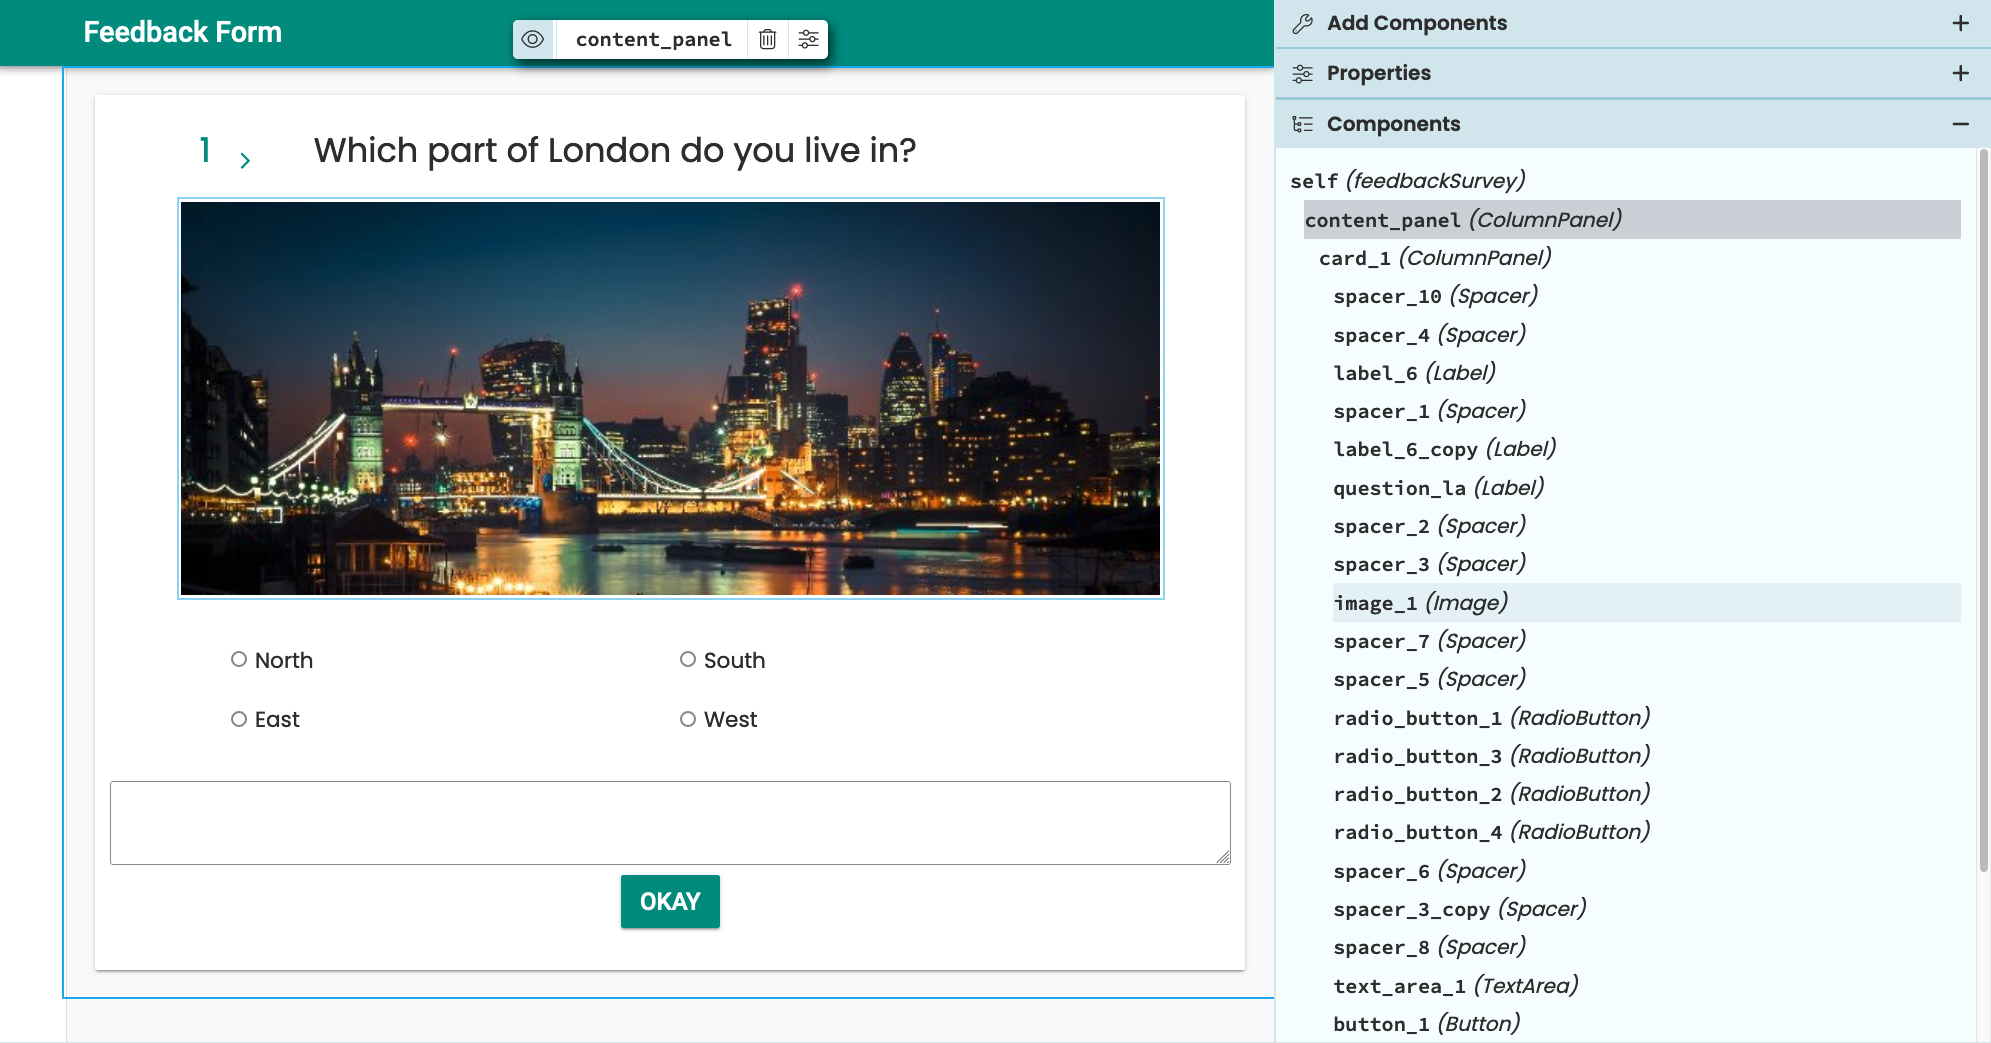Select card_1 ColumnPanel in component tree
1991x1043 pixels.
pyautogui.click(x=1434, y=258)
